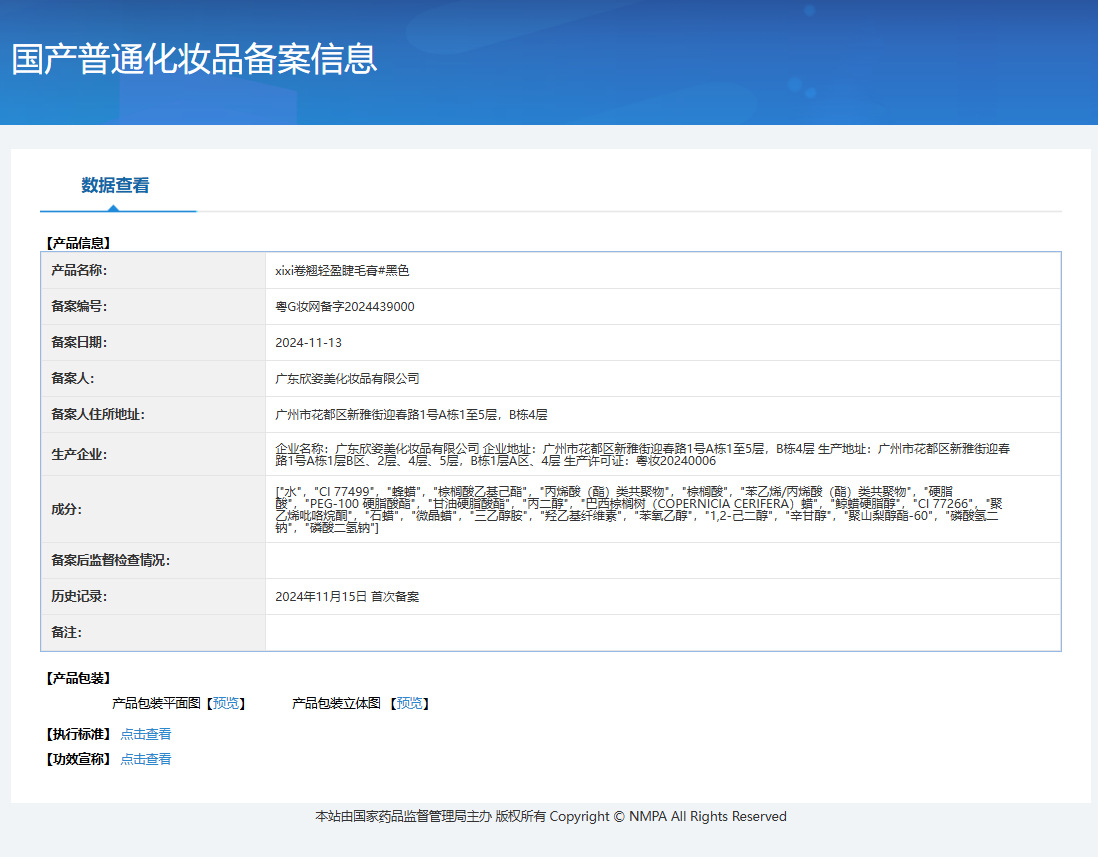Click the 【产品信息】 section heading
1098x857 pixels.
(x=78, y=243)
